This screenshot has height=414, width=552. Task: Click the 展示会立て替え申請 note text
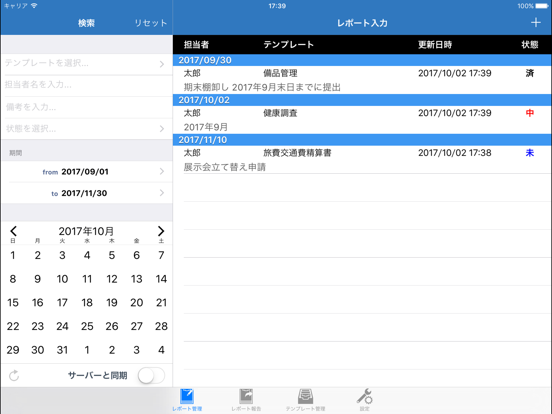click(225, 167)
